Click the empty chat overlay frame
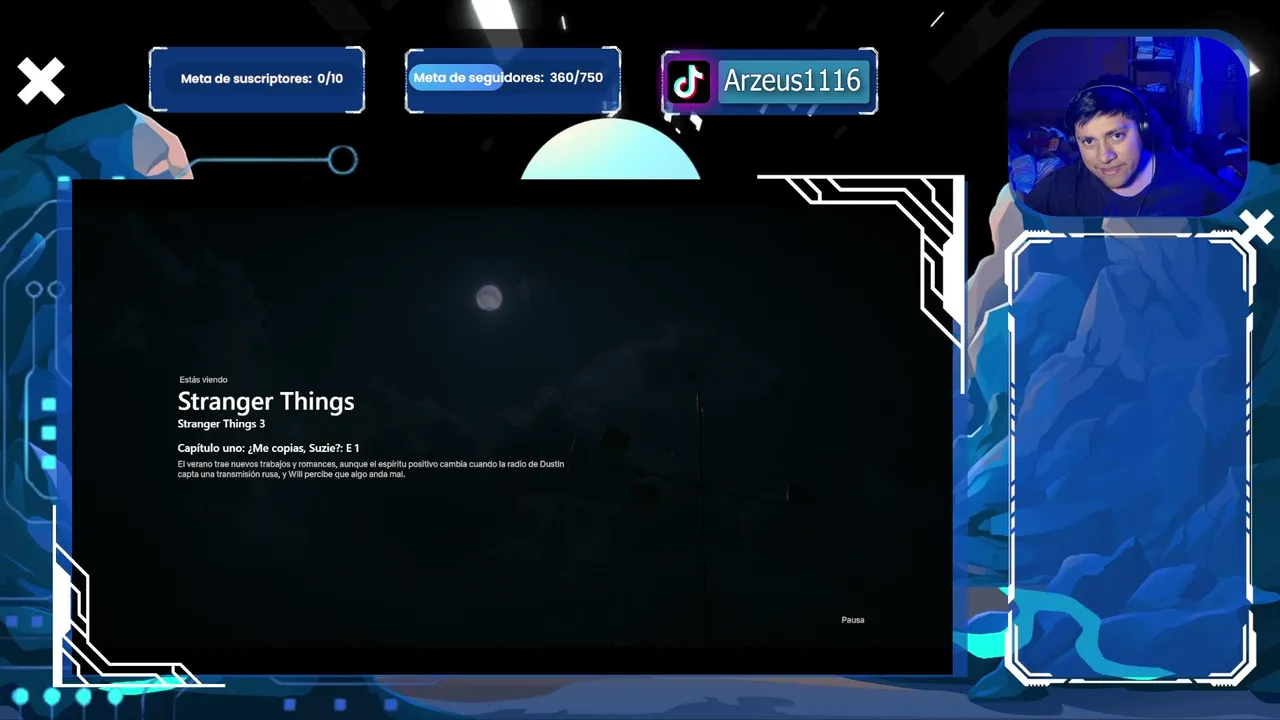 [x=1130, y=460]
